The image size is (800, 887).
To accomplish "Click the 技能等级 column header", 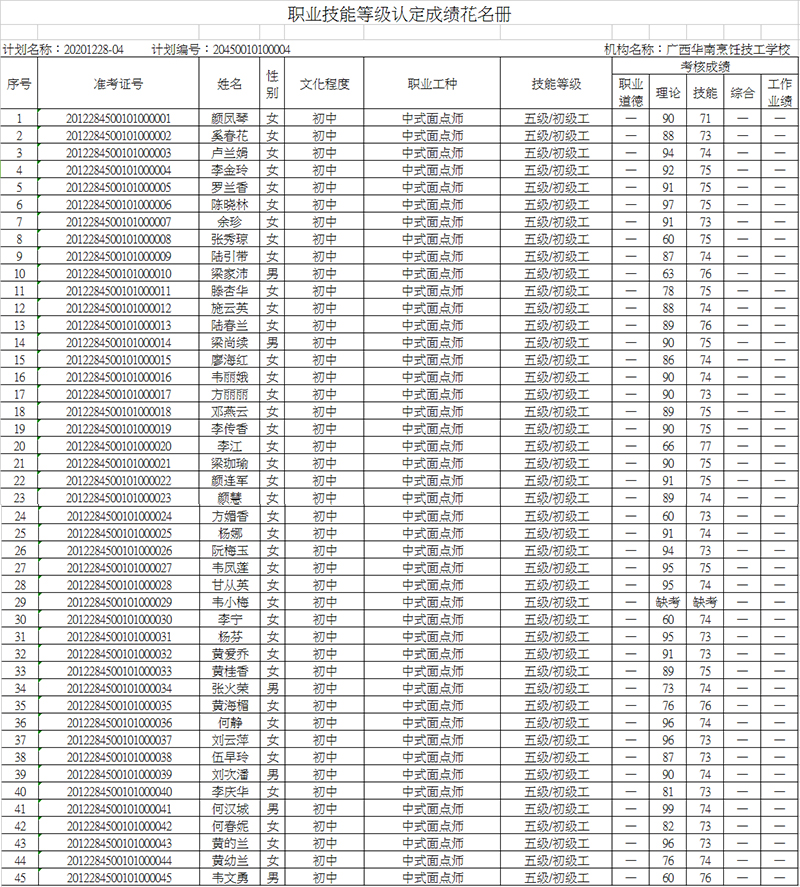I will (x=556, y=84).
